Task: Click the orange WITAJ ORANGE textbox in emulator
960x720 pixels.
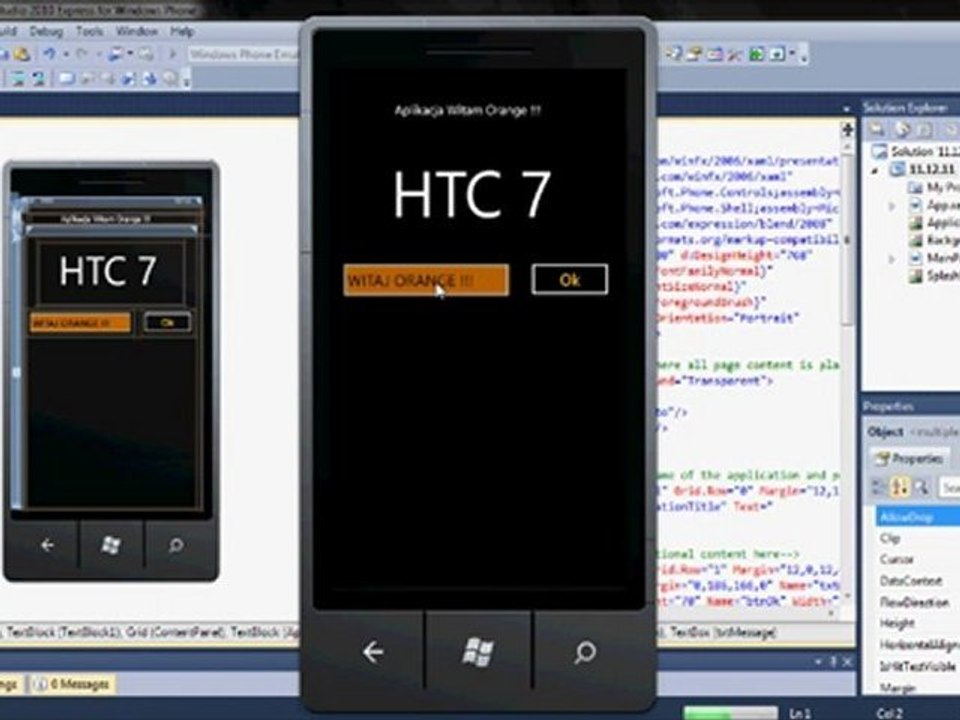Action: [x=426, y=280]
